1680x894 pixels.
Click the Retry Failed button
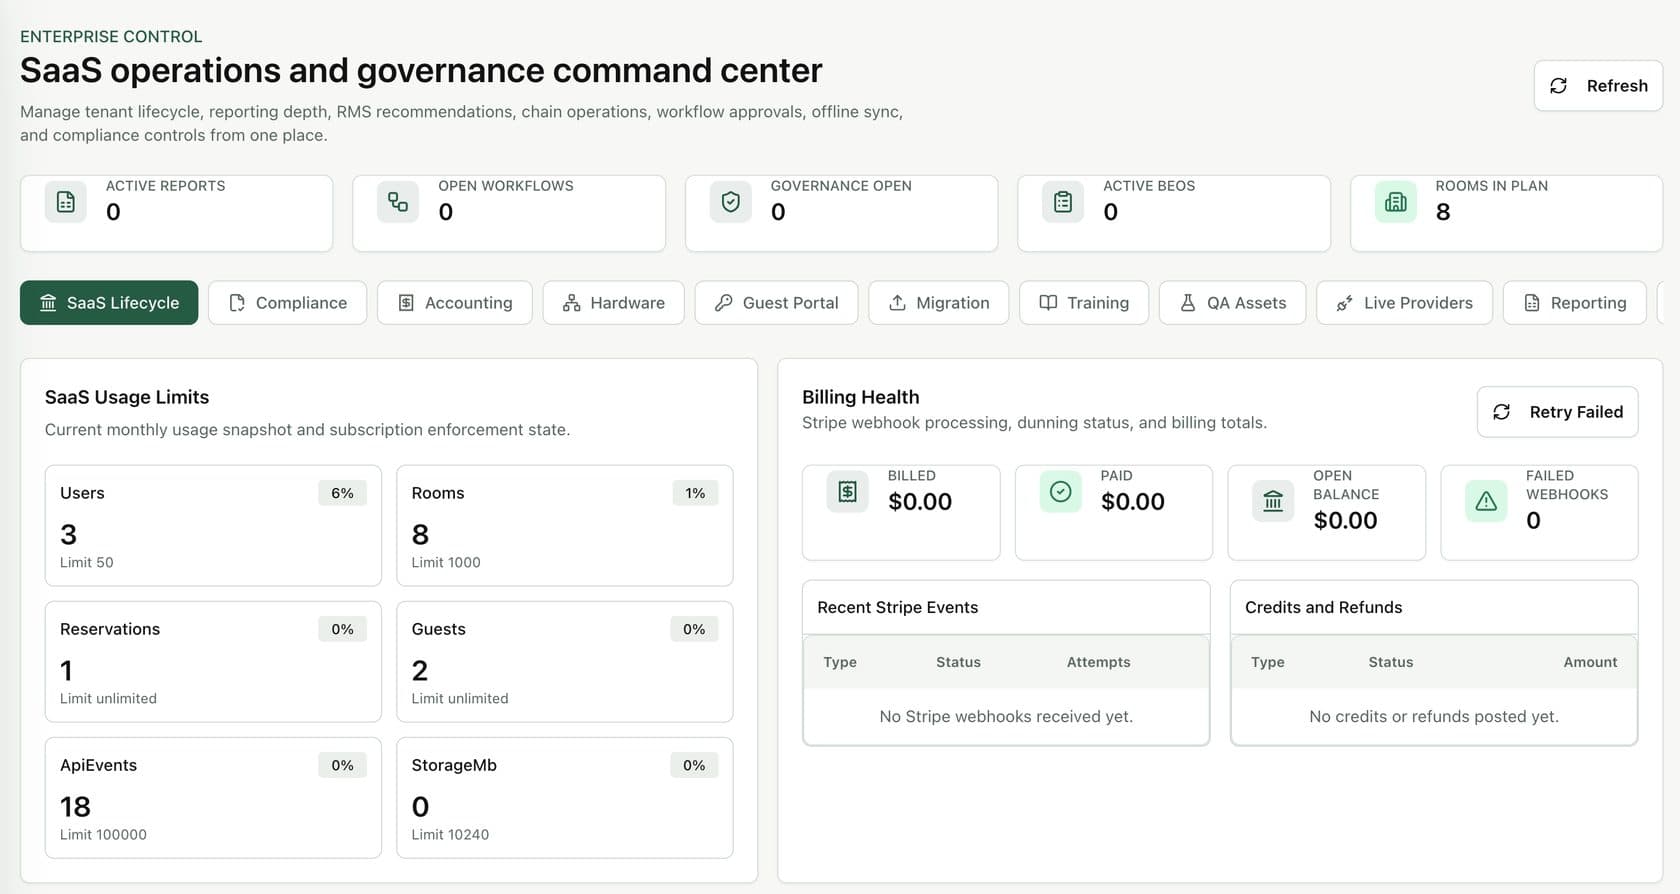tap(1558, 412)
